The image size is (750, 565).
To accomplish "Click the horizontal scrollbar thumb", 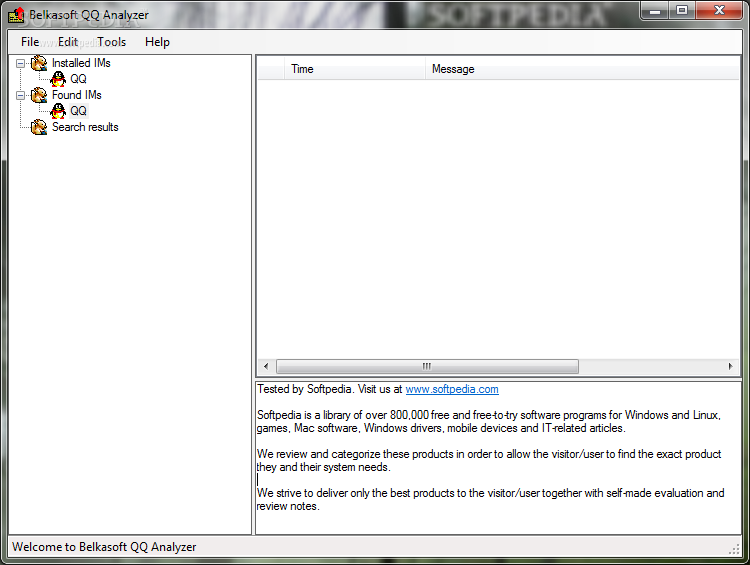I will click(427, 366).
